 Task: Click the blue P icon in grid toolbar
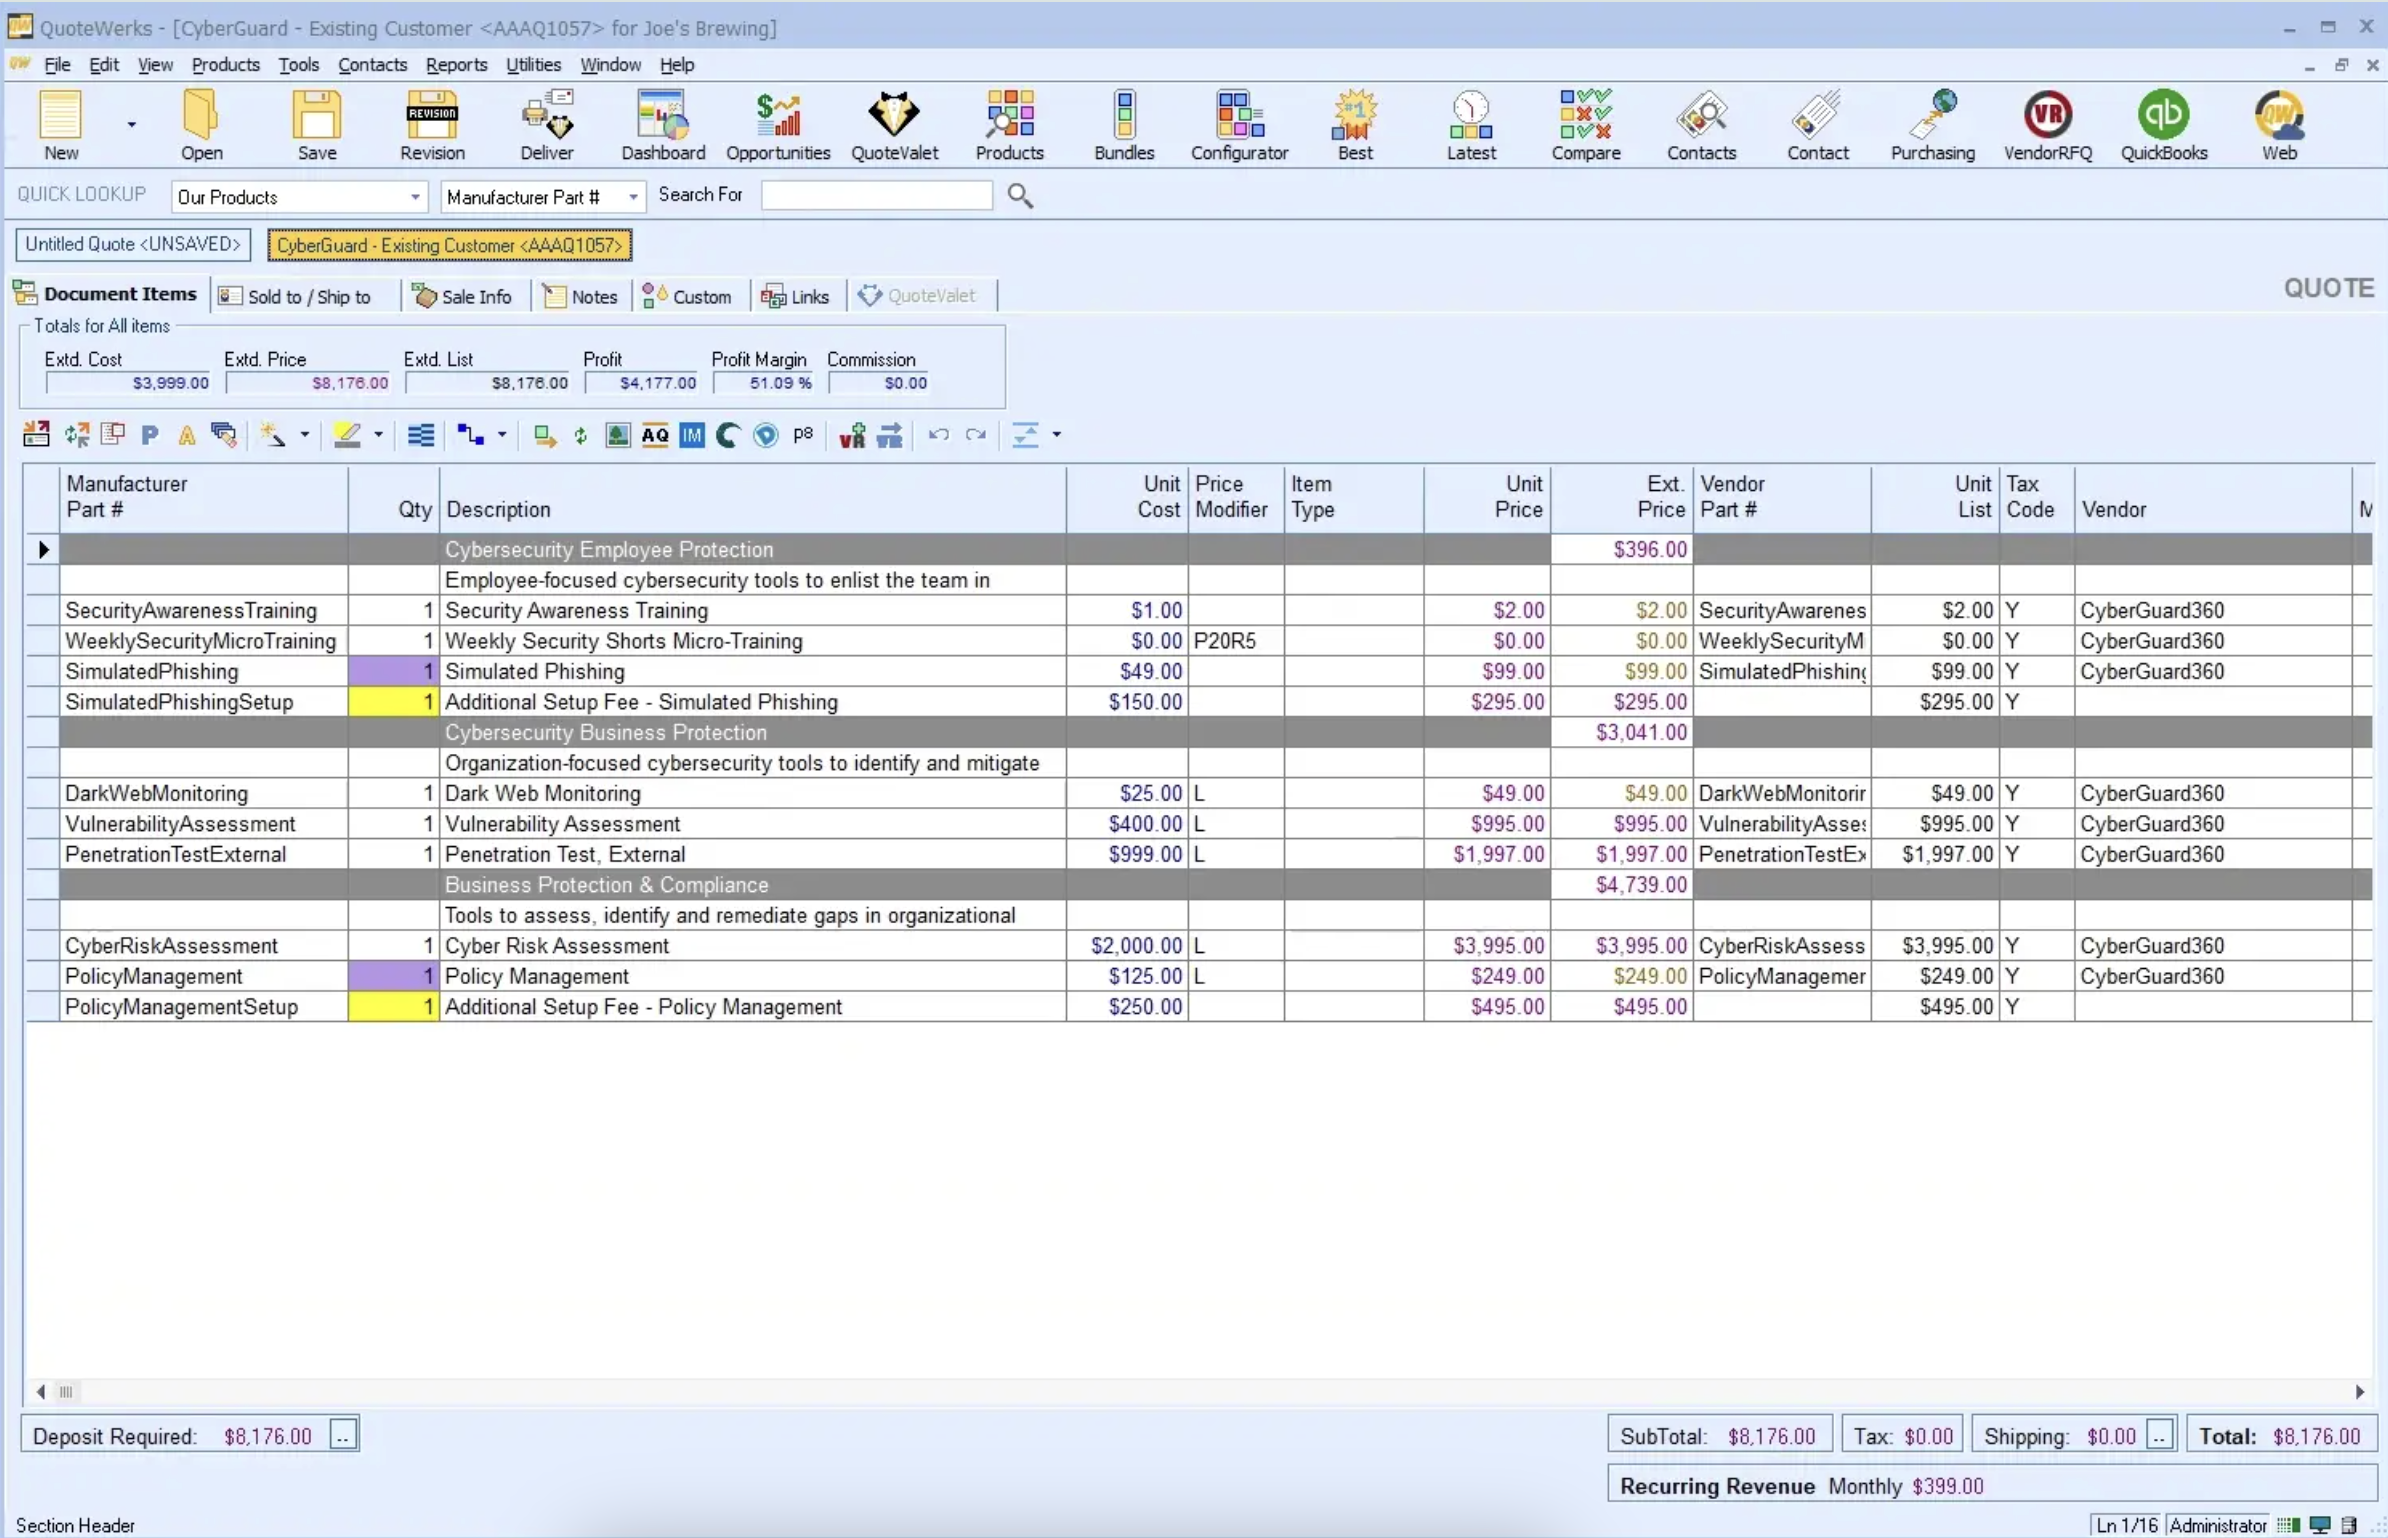(150, 435)
